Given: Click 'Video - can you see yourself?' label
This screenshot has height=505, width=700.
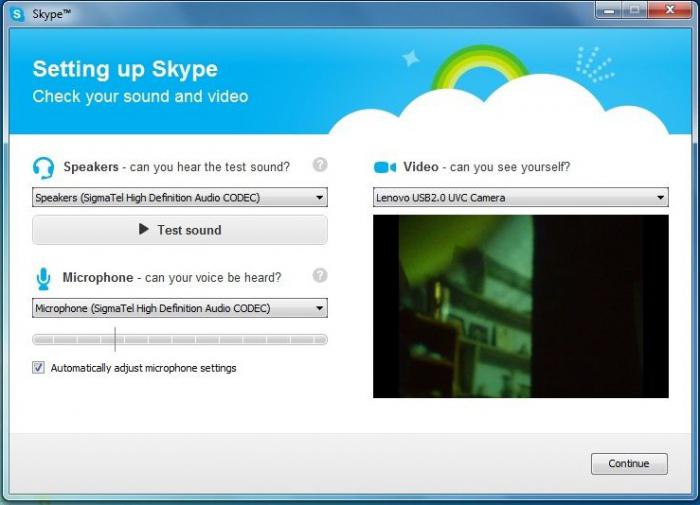Looking at the screenshot, I should pos(487,167).
